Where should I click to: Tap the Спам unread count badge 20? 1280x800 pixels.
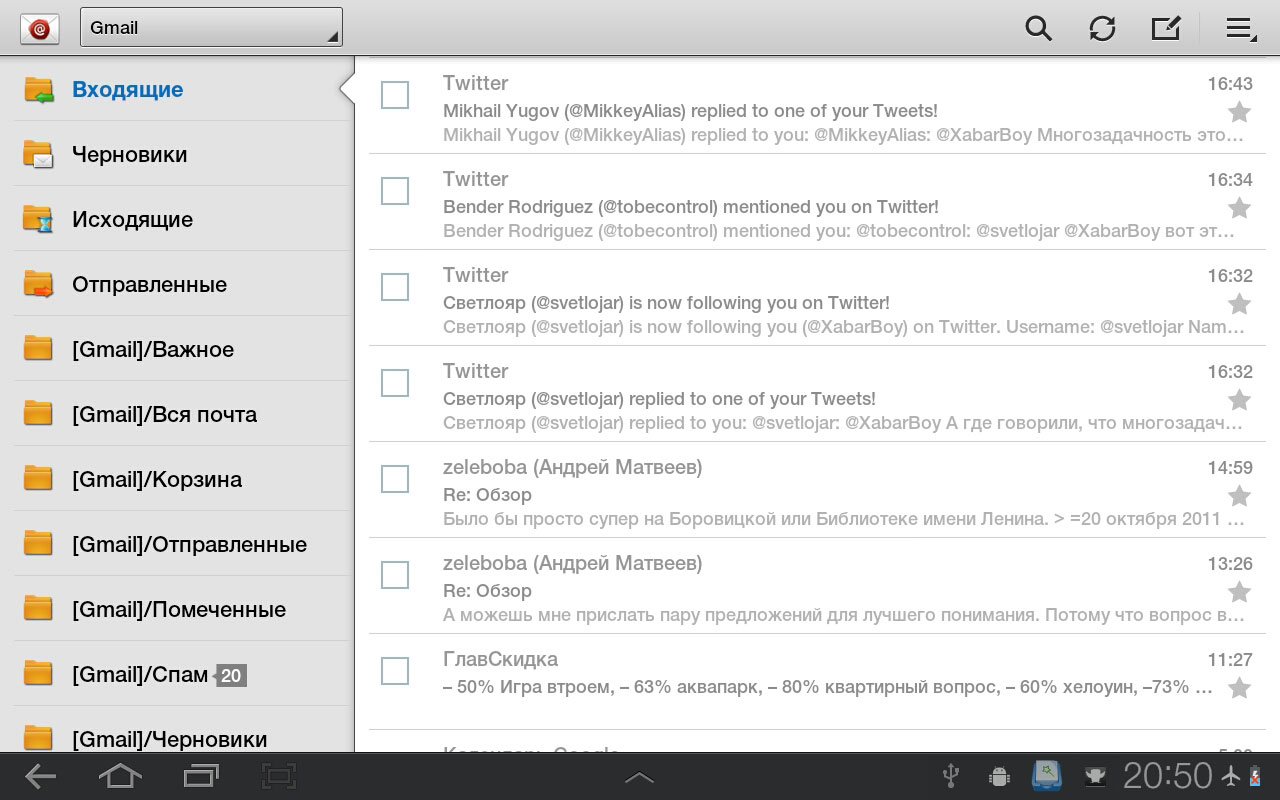tap(230, 676)
